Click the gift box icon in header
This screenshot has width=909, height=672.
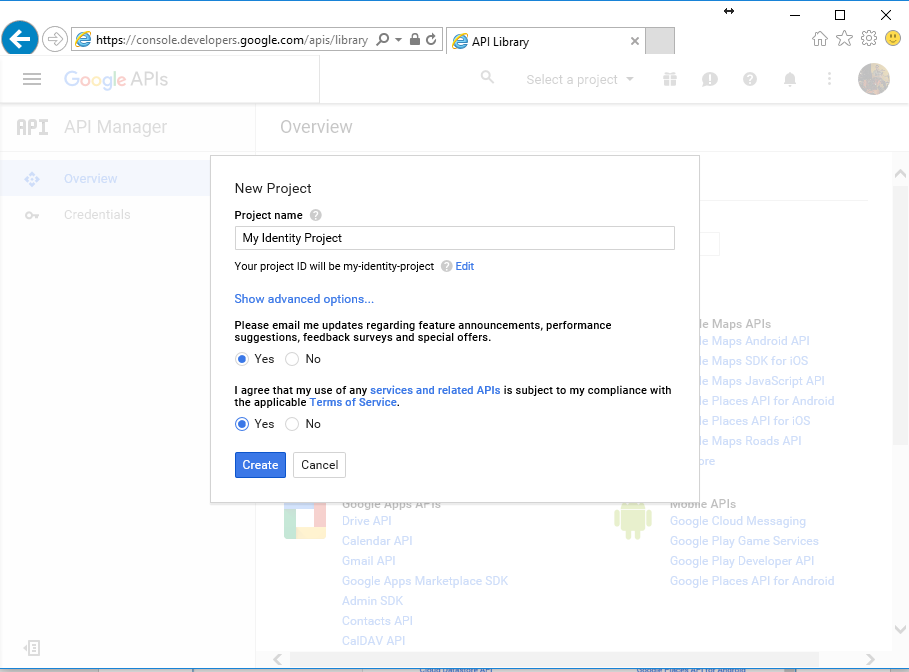point(670,79)
